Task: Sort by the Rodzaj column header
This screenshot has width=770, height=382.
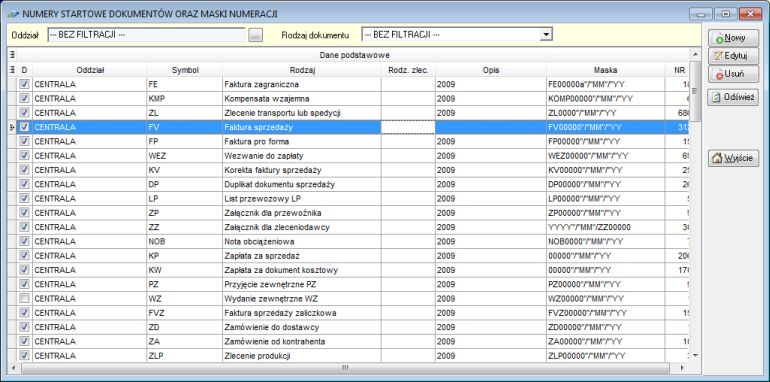Action: pos(302,70)
